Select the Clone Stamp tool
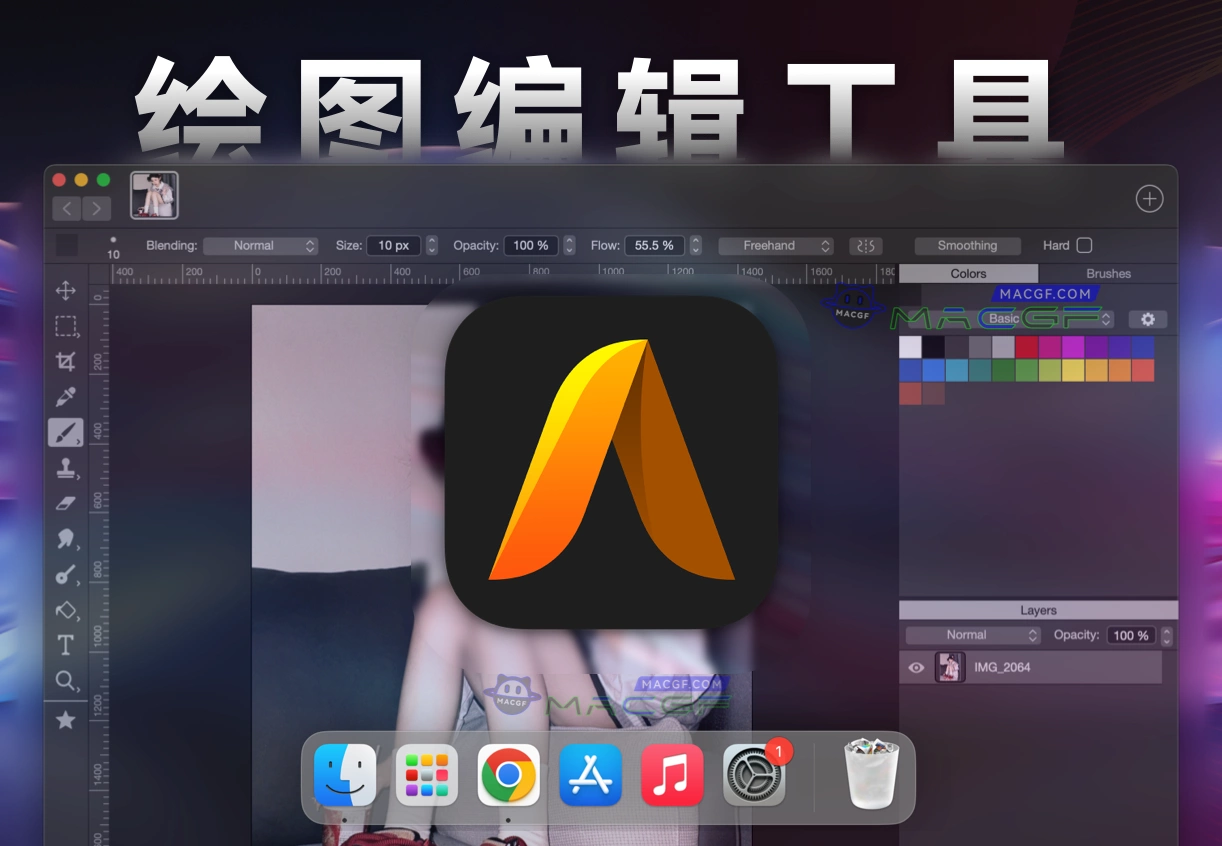1222x846 pixels. click(x=66, y=468)
